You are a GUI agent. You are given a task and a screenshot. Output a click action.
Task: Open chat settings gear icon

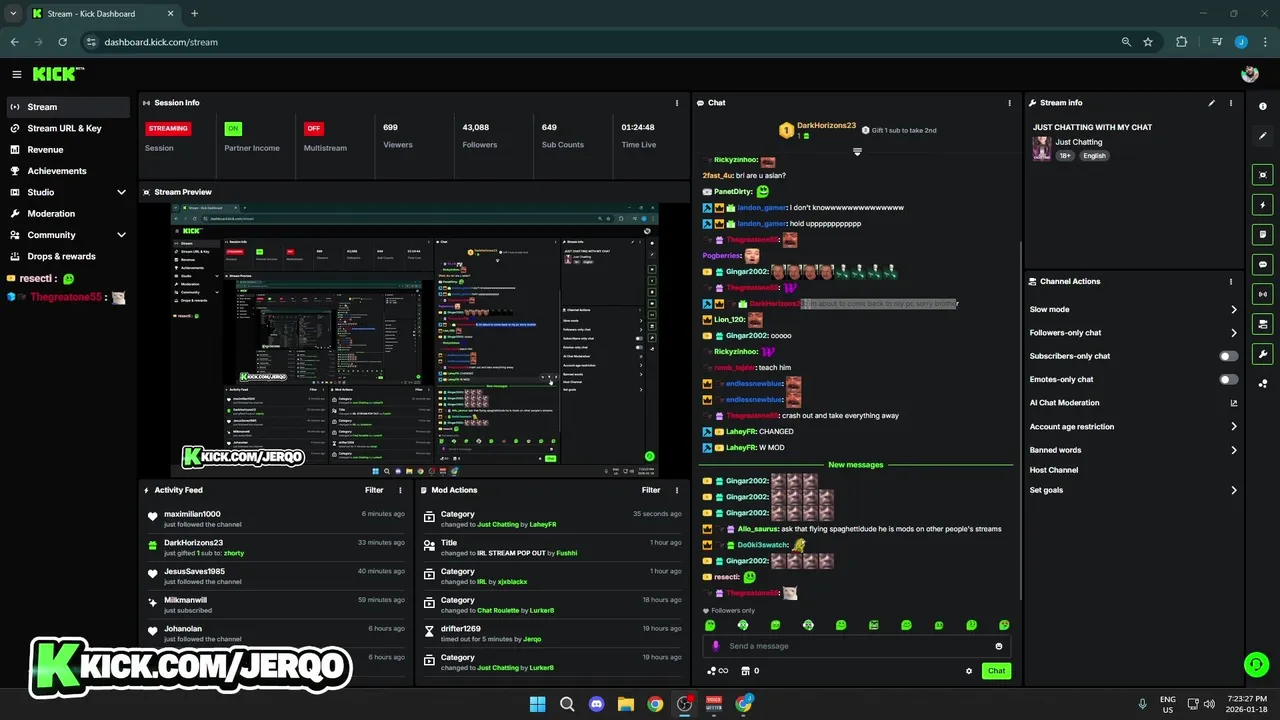click(x=969, y=671)
